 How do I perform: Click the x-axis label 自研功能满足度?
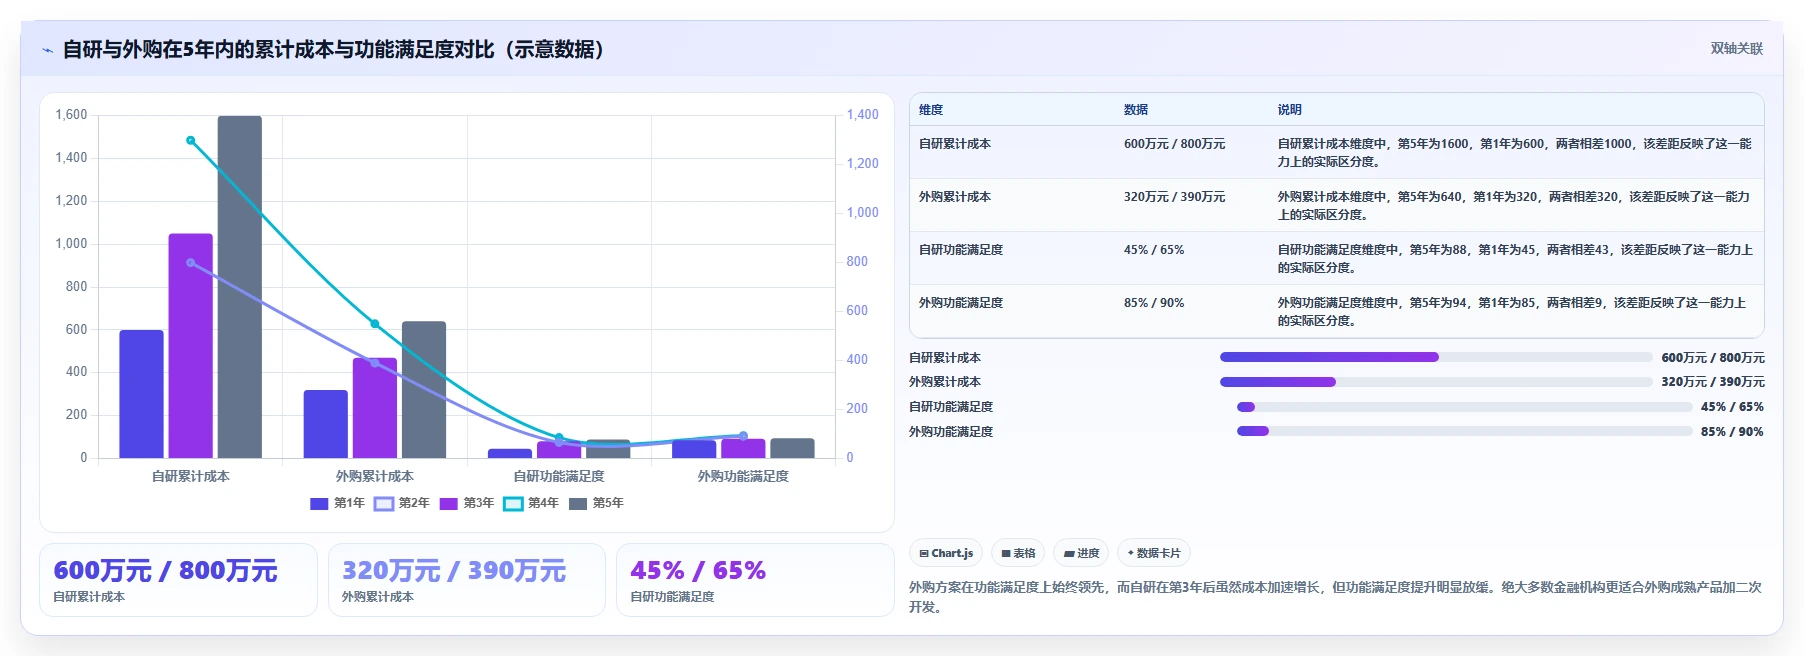click(559, 476)
